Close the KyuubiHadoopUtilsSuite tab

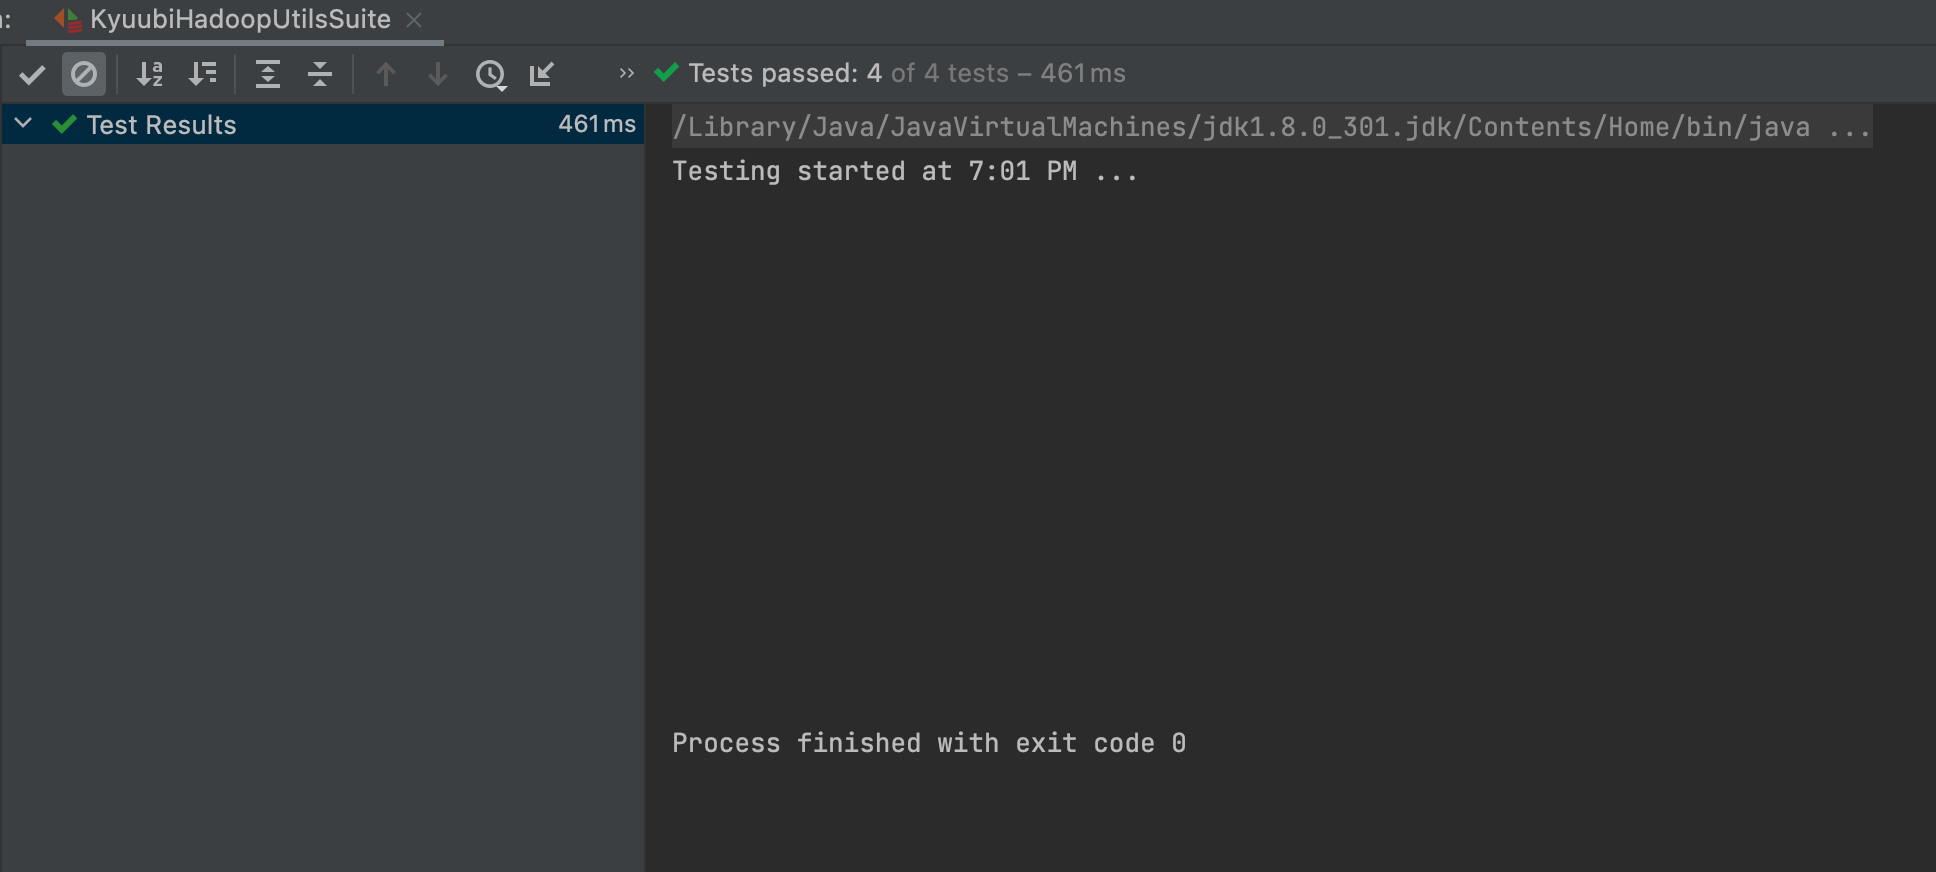pos(414,20)
